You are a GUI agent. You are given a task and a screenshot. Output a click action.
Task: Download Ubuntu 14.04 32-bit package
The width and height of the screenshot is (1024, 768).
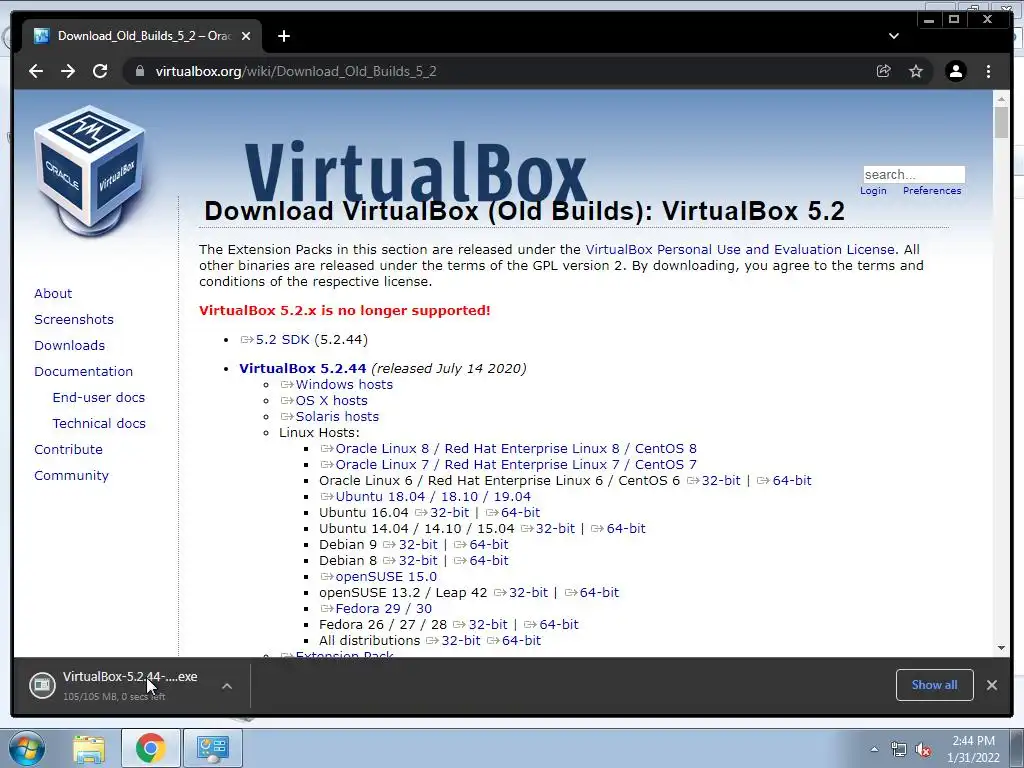tap(548, 528)
